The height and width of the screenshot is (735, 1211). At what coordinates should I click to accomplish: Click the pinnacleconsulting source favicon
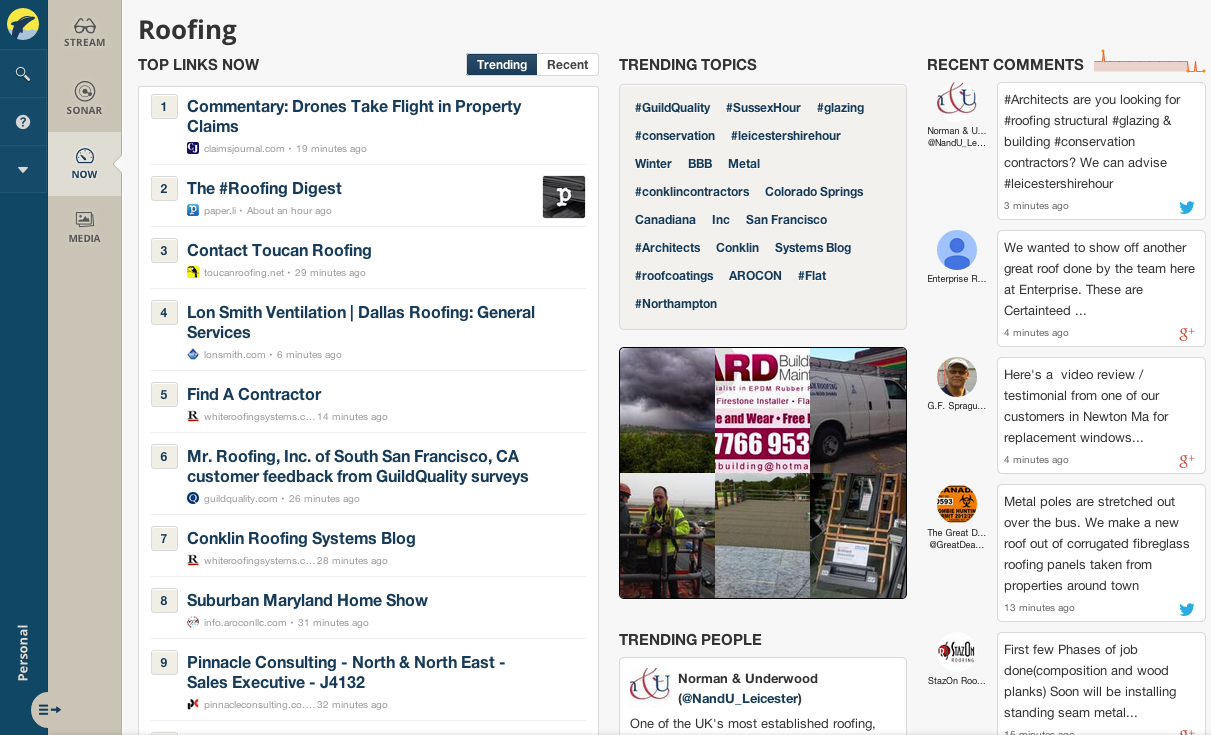193,704
